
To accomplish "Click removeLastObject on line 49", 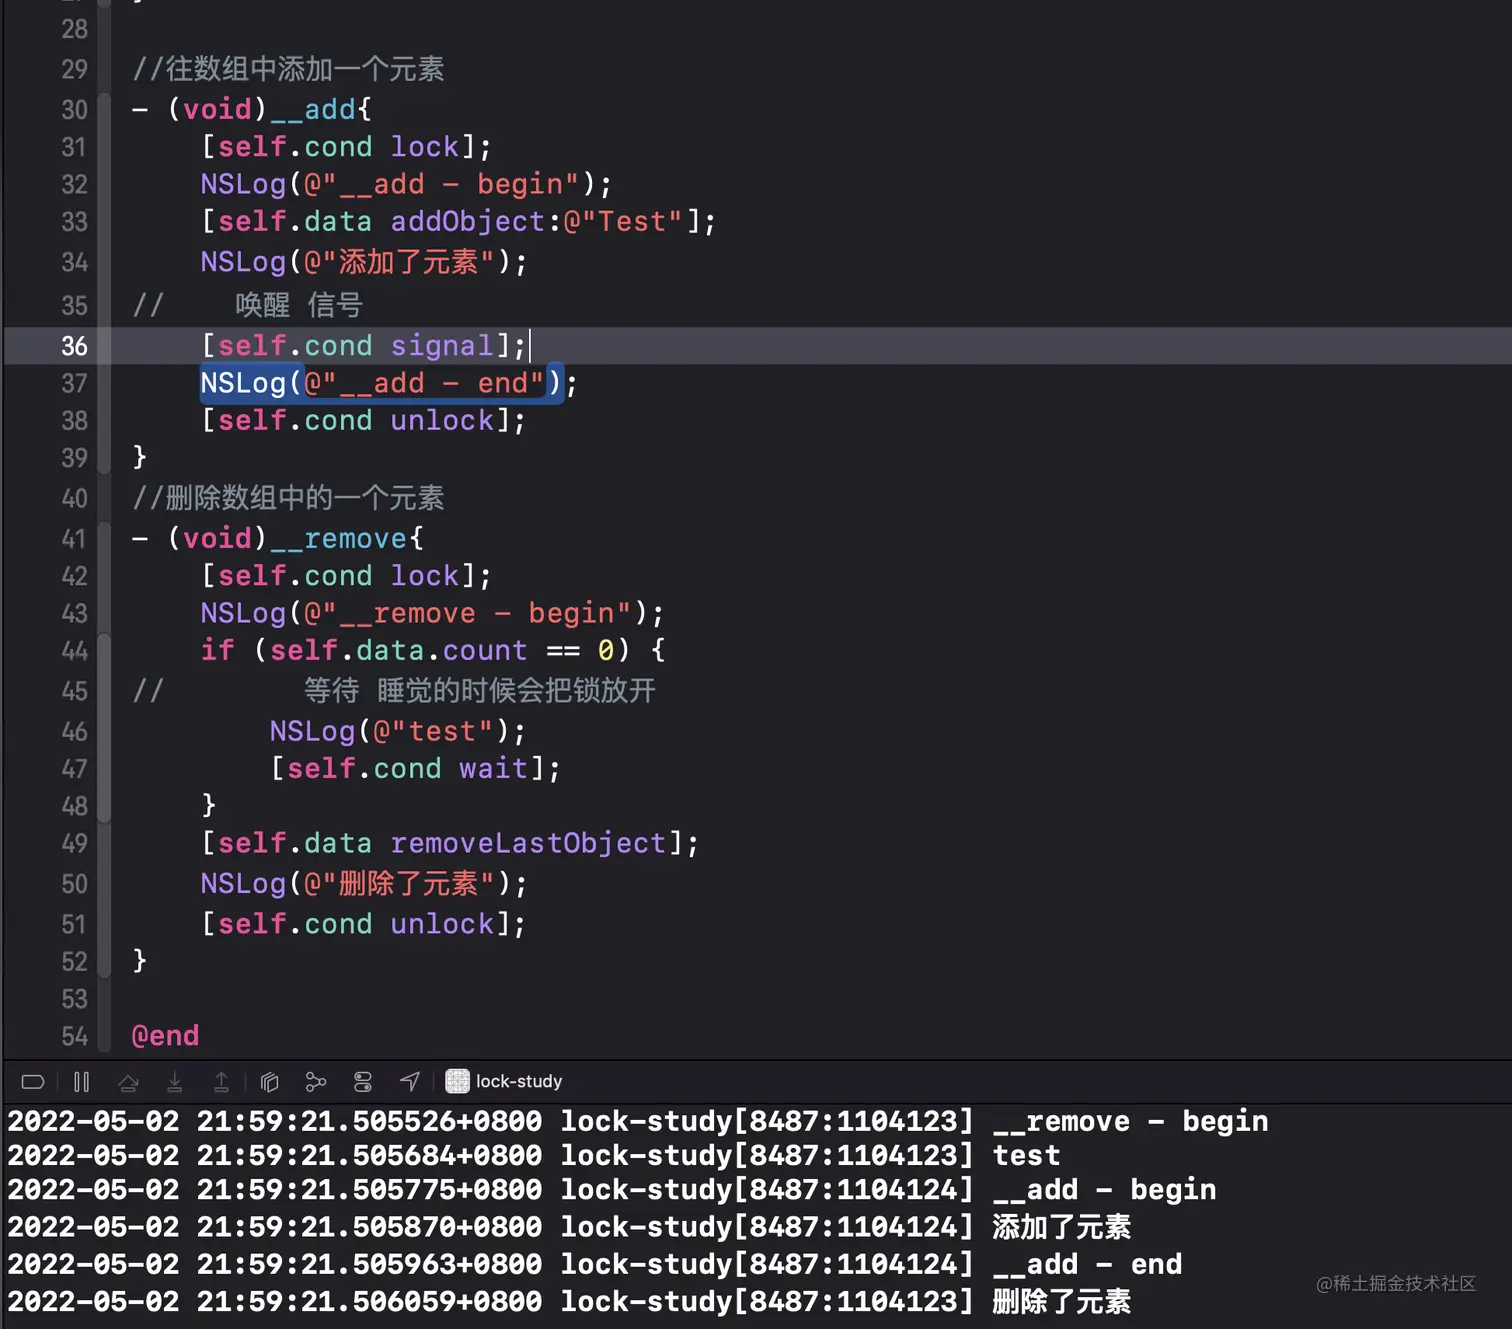I will tap(528, 843).
